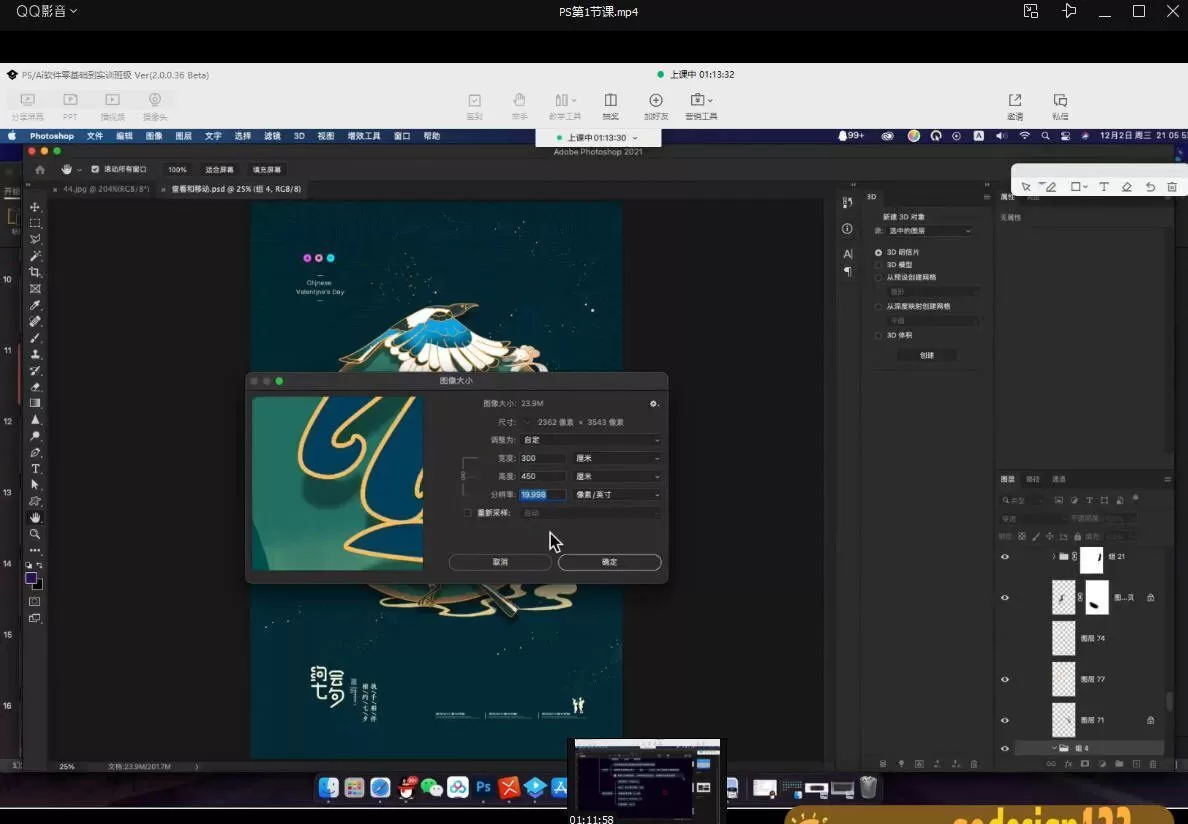Select the Move tool in toolbar
Image resolution: width=1188 pixels, height=824 pixels.
point(35,207)
